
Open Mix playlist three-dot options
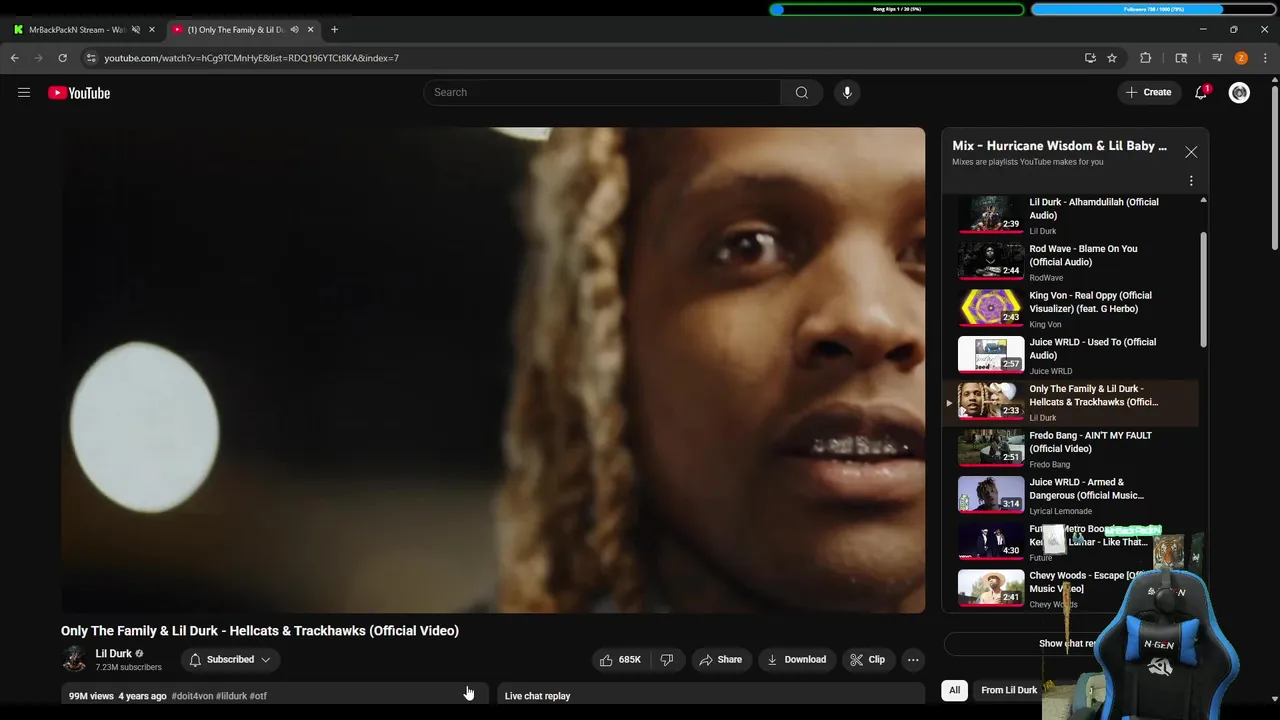(x=1191, y=181)
